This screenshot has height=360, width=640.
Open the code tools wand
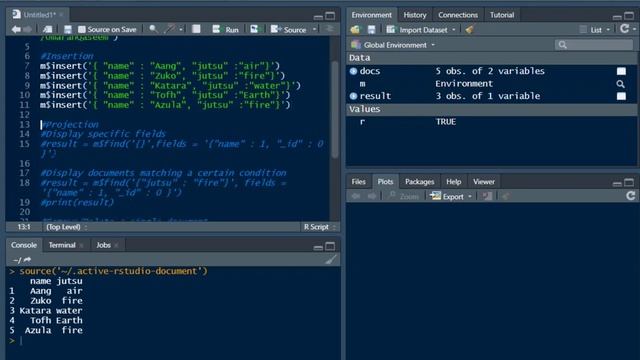169,29
